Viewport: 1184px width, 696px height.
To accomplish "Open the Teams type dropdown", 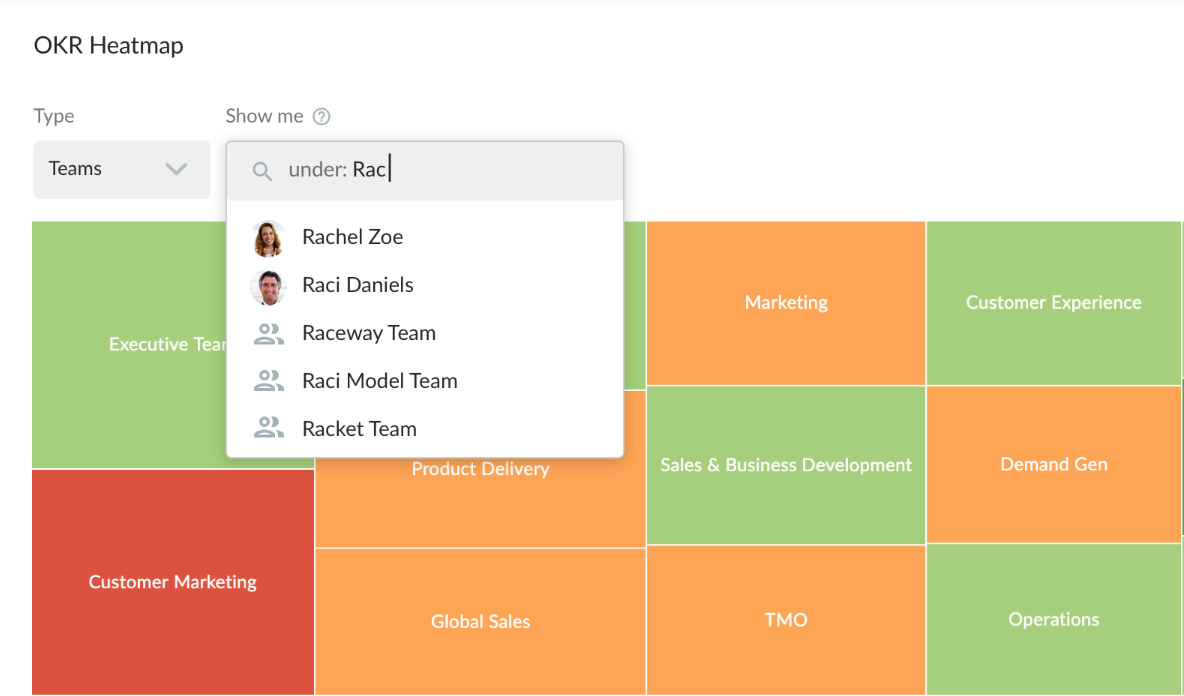I will pyautogui.click(x=122, y=169).
